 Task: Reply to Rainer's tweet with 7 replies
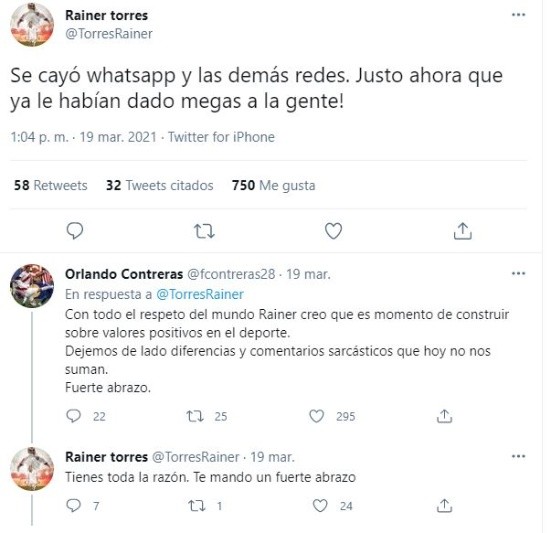(x=73, y=506)
